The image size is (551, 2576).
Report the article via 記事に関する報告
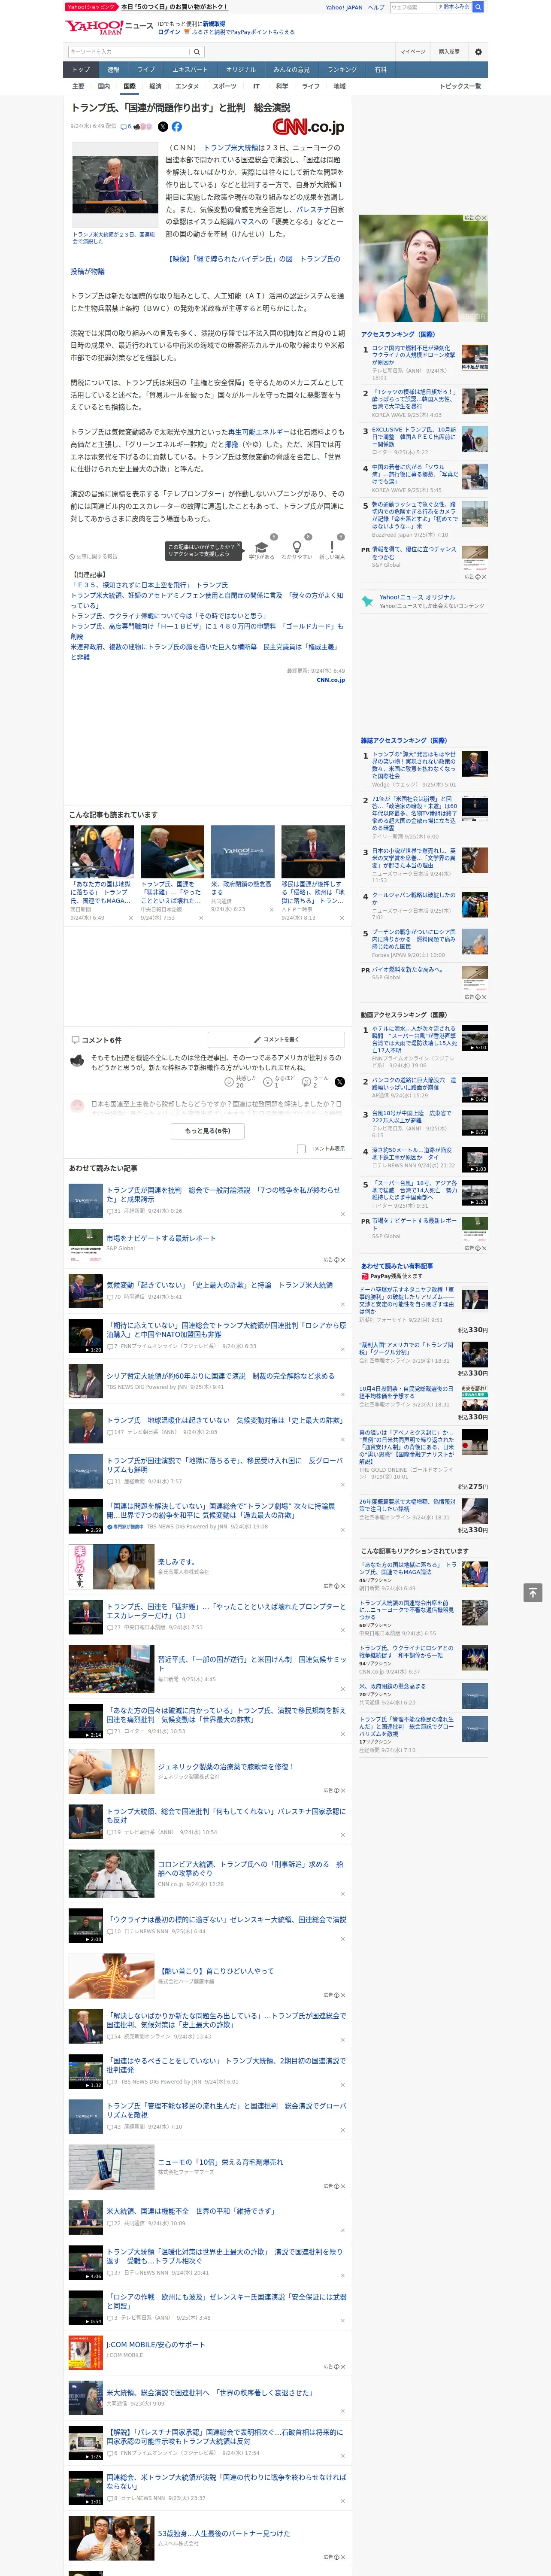click(x=93, y=556)
